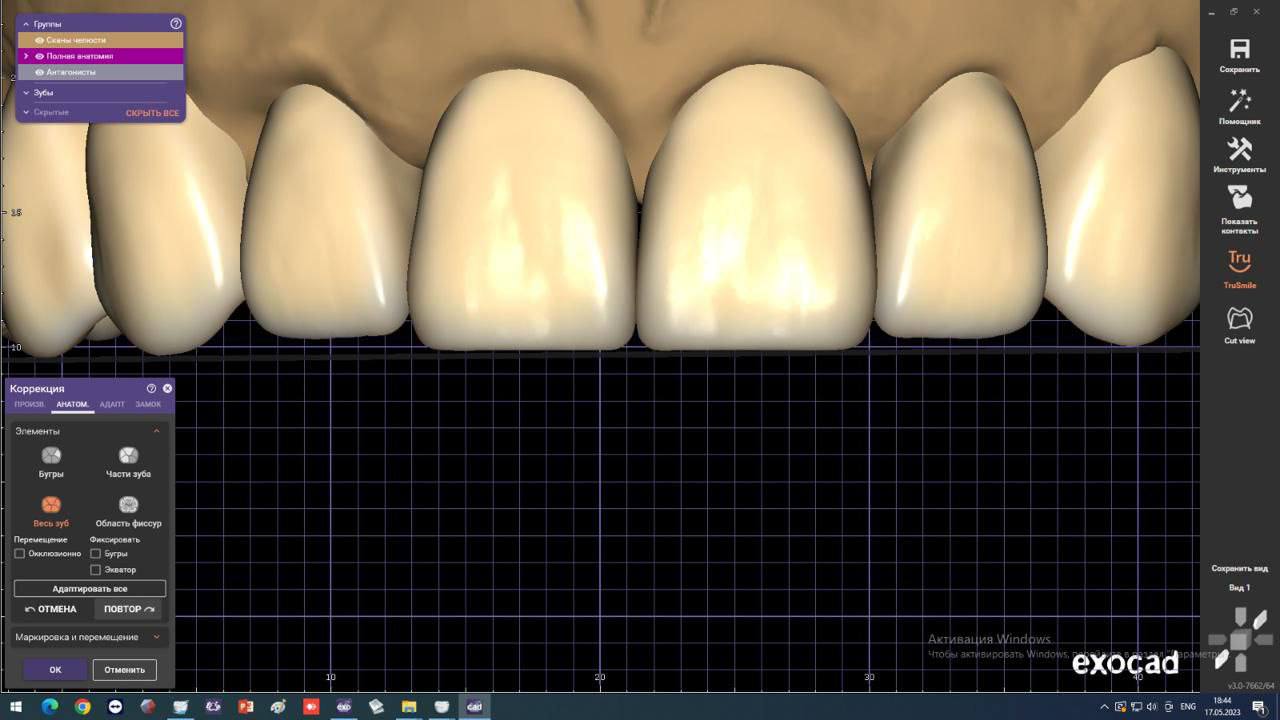This screenshot has width=1280, height=720.
Task: Collapse the Elements (Элементы) section
Action: [x=156, y=431]
